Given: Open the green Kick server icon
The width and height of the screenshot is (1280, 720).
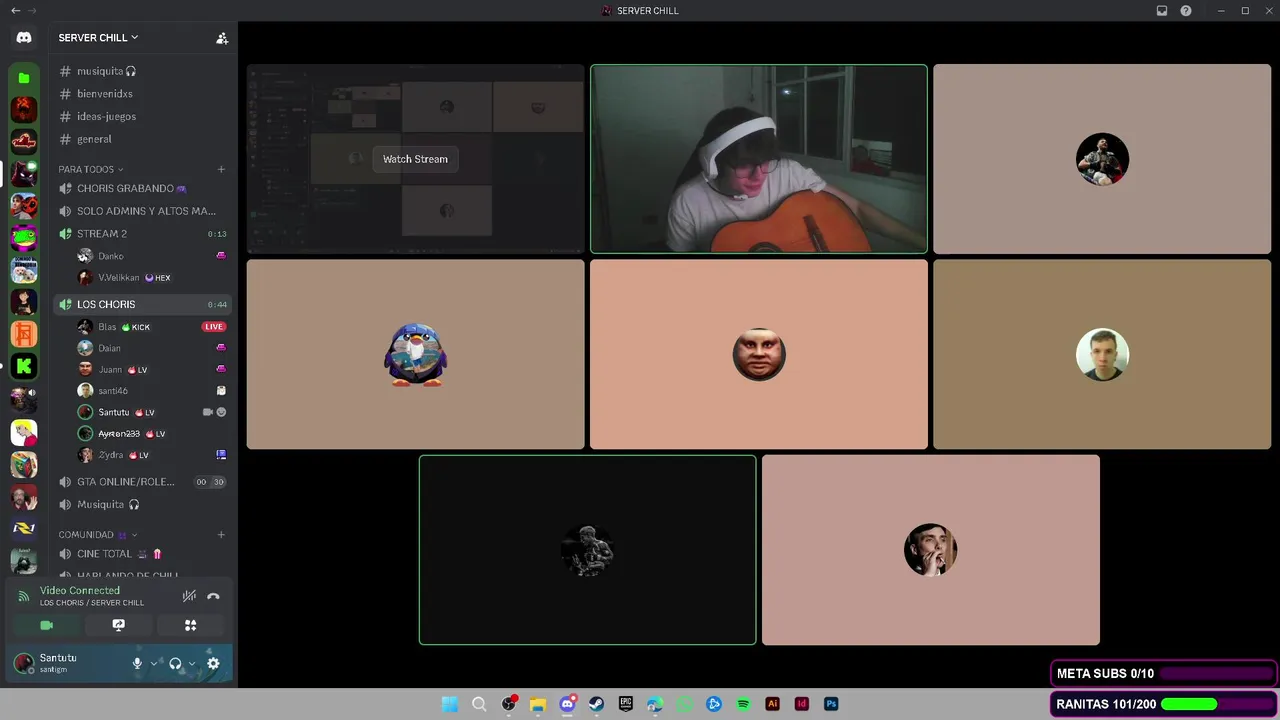Looking at the screenshot, I should (24, 366).
